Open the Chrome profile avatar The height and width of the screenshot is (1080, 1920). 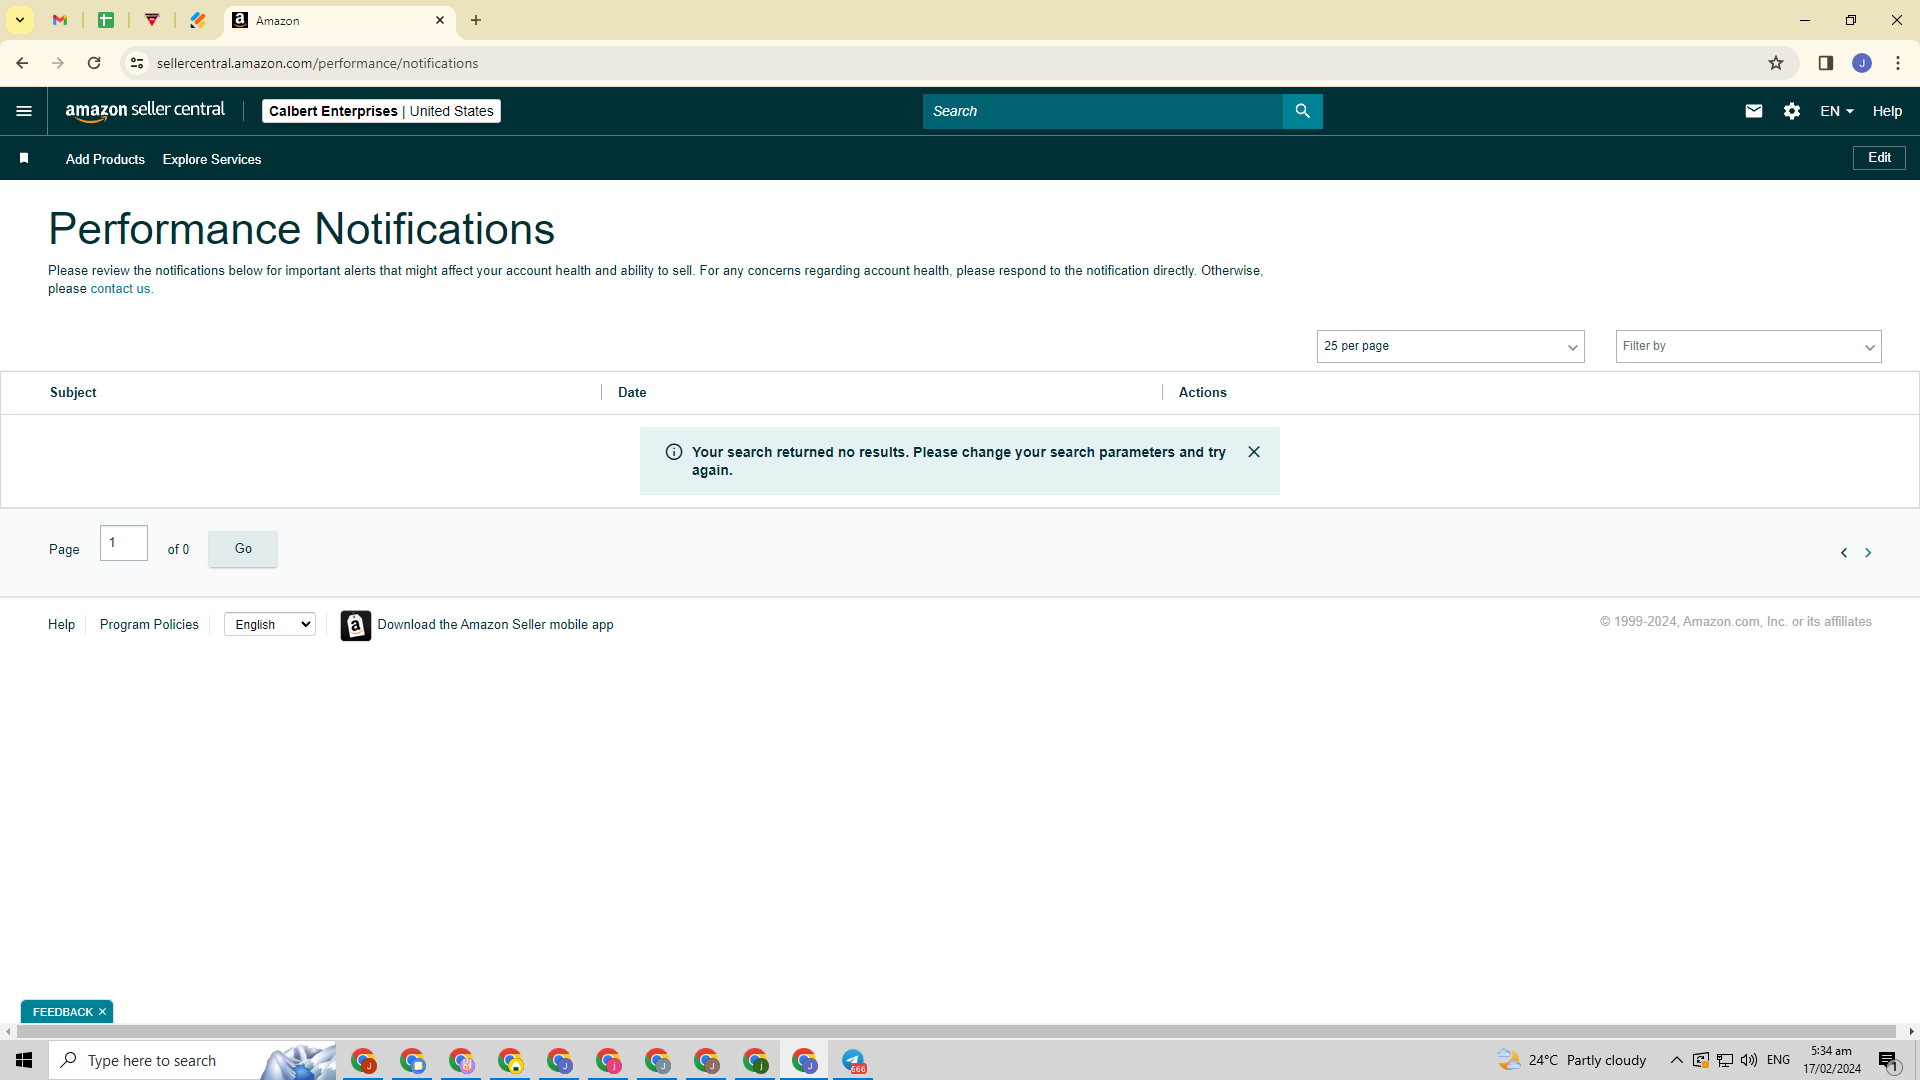coord(1861,63)
